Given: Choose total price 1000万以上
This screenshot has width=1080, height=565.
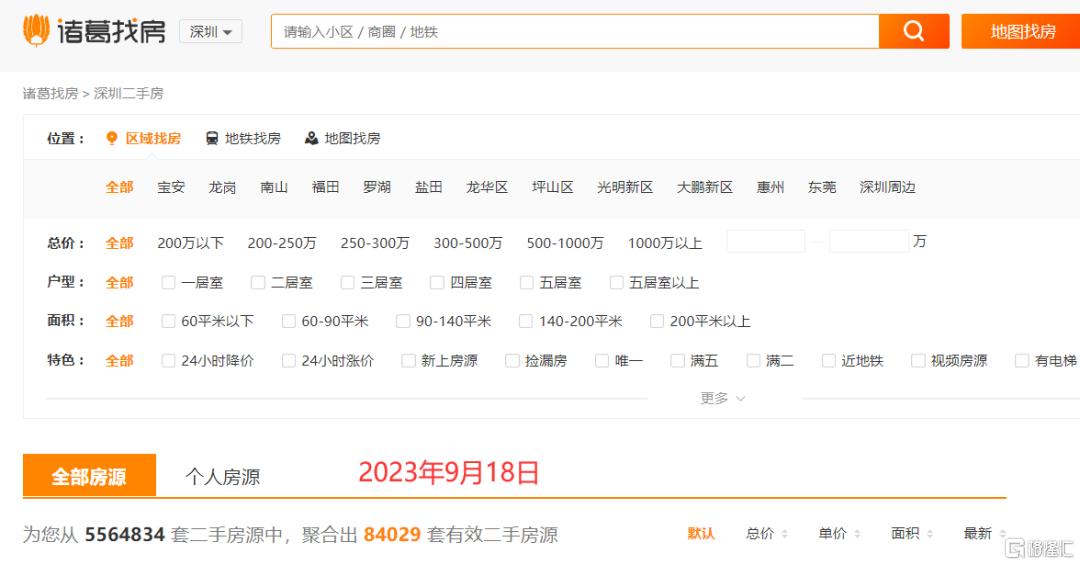Looking at the screenshot, I should coord(665,243).
